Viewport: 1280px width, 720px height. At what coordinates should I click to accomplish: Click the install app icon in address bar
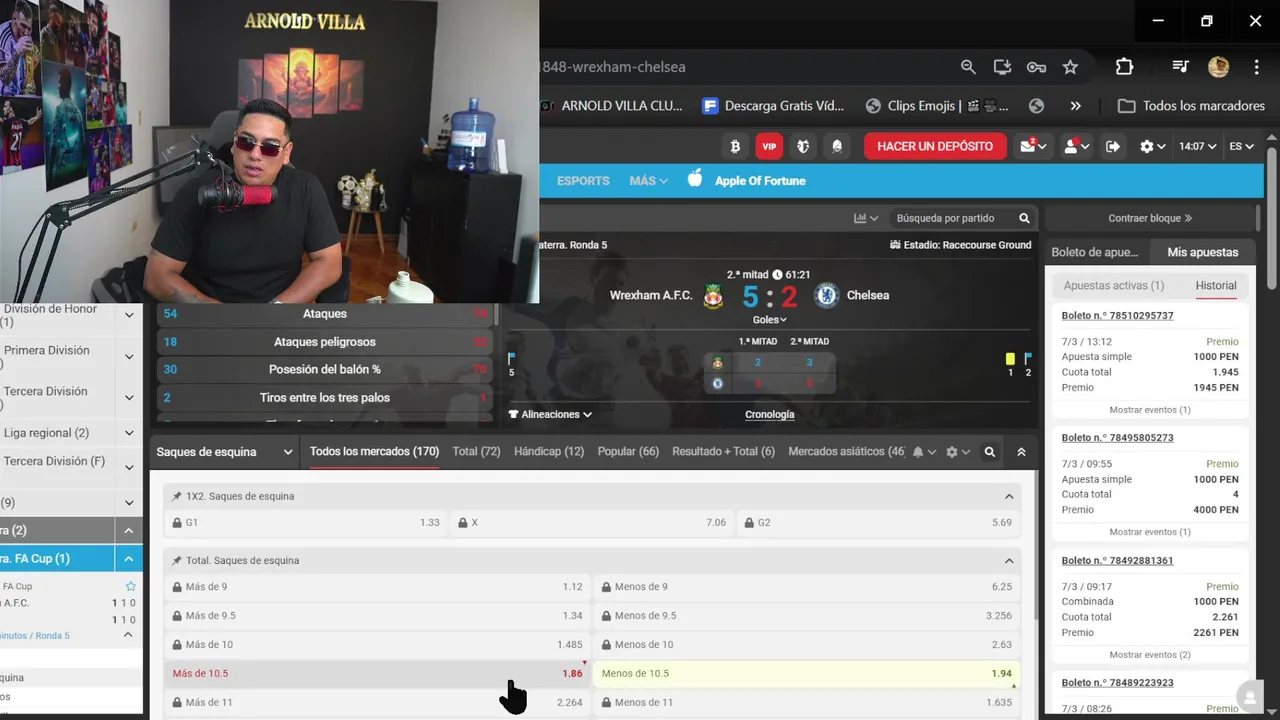point(1002,67)
